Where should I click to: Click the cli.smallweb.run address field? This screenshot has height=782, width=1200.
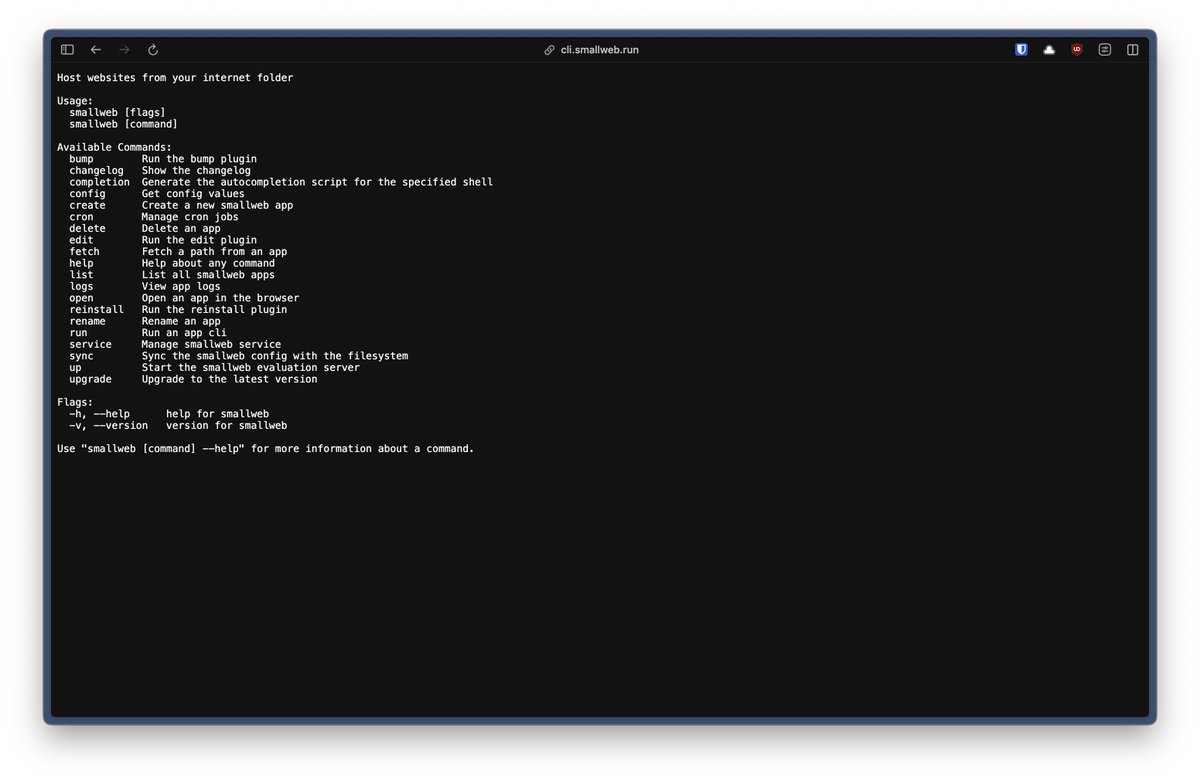tap(598, 50)
